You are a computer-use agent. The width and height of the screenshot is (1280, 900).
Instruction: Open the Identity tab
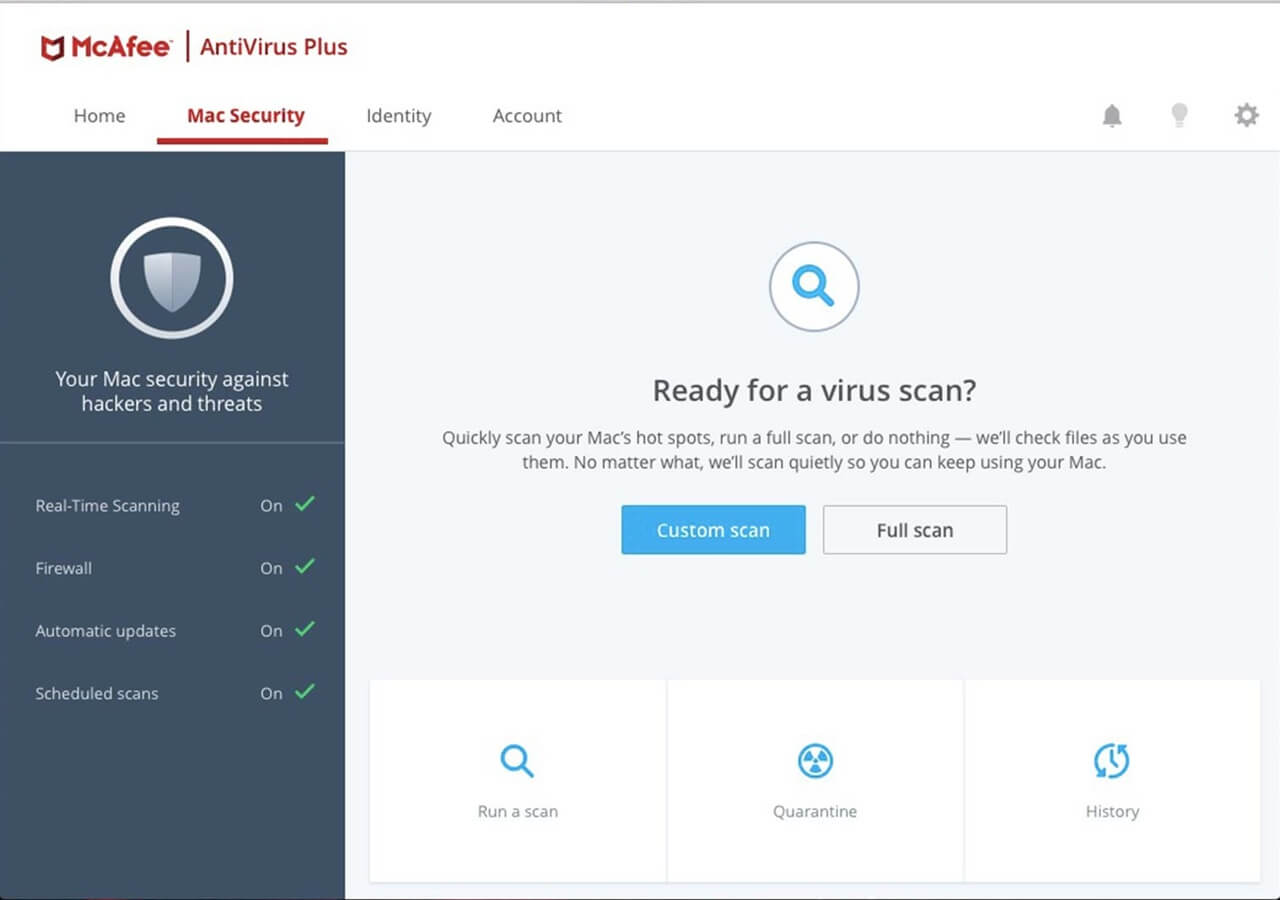[398, 116]
